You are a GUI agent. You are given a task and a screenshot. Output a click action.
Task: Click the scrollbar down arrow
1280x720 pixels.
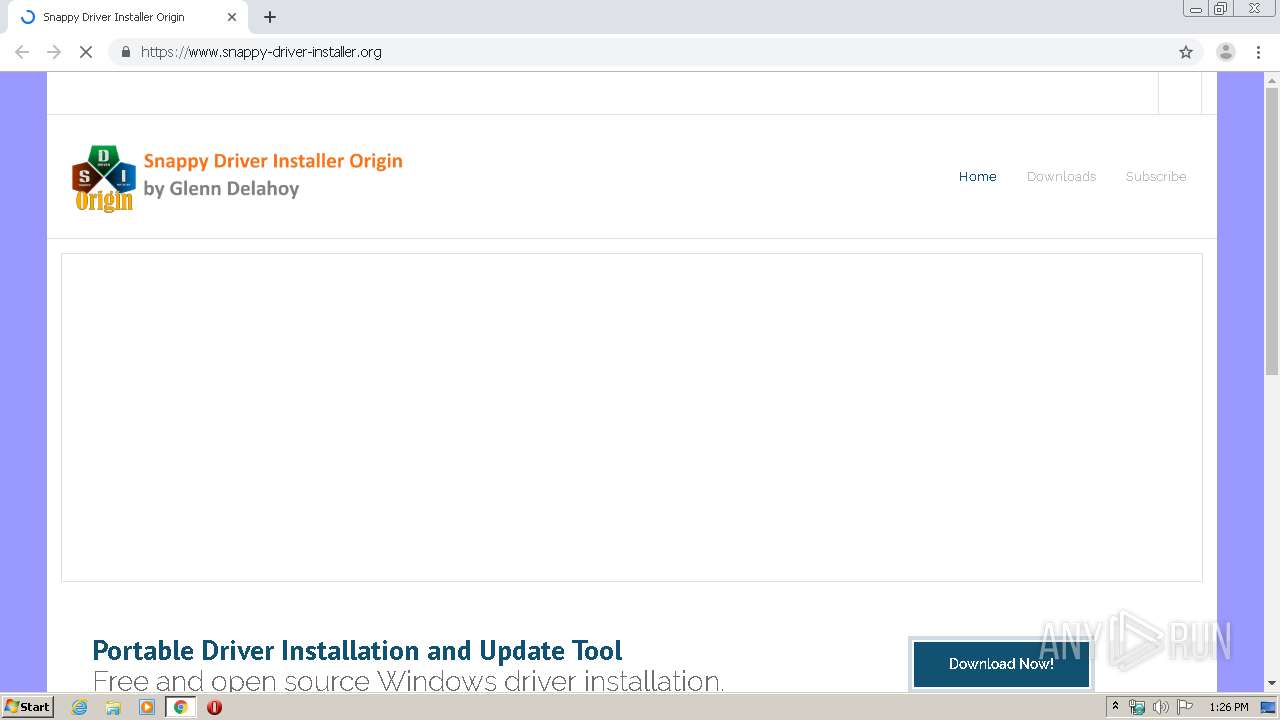click(1271, 683)
